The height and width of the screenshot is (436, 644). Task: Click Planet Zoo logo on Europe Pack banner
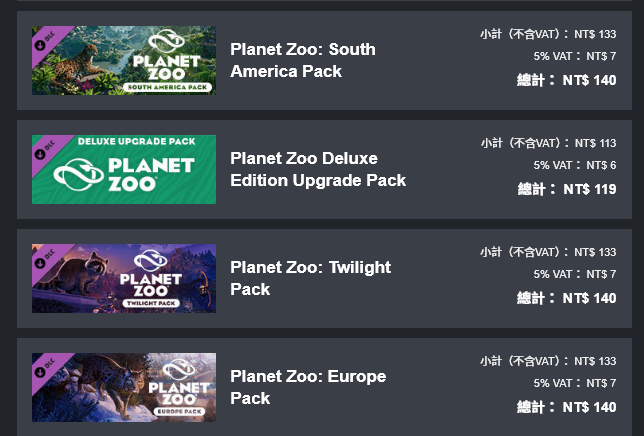179,382
